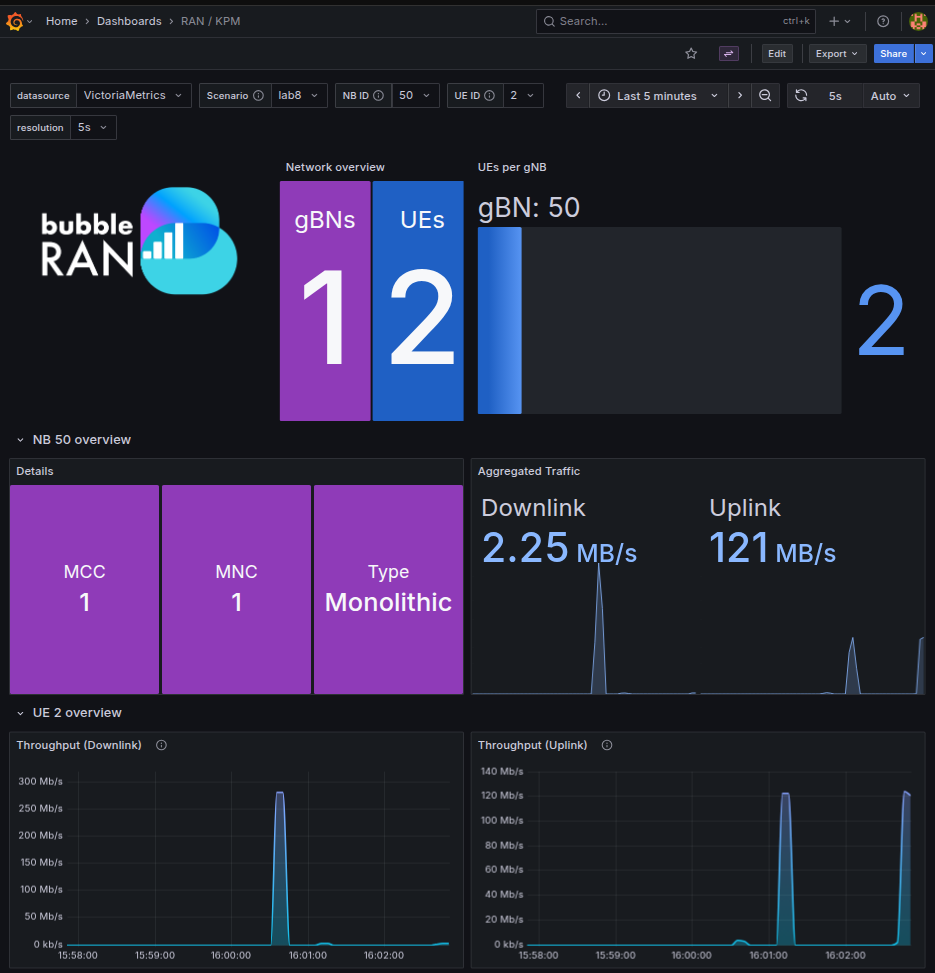Open the help question mark icon
935x973 pixels.
pyautogui.click(x=883, y=21)
